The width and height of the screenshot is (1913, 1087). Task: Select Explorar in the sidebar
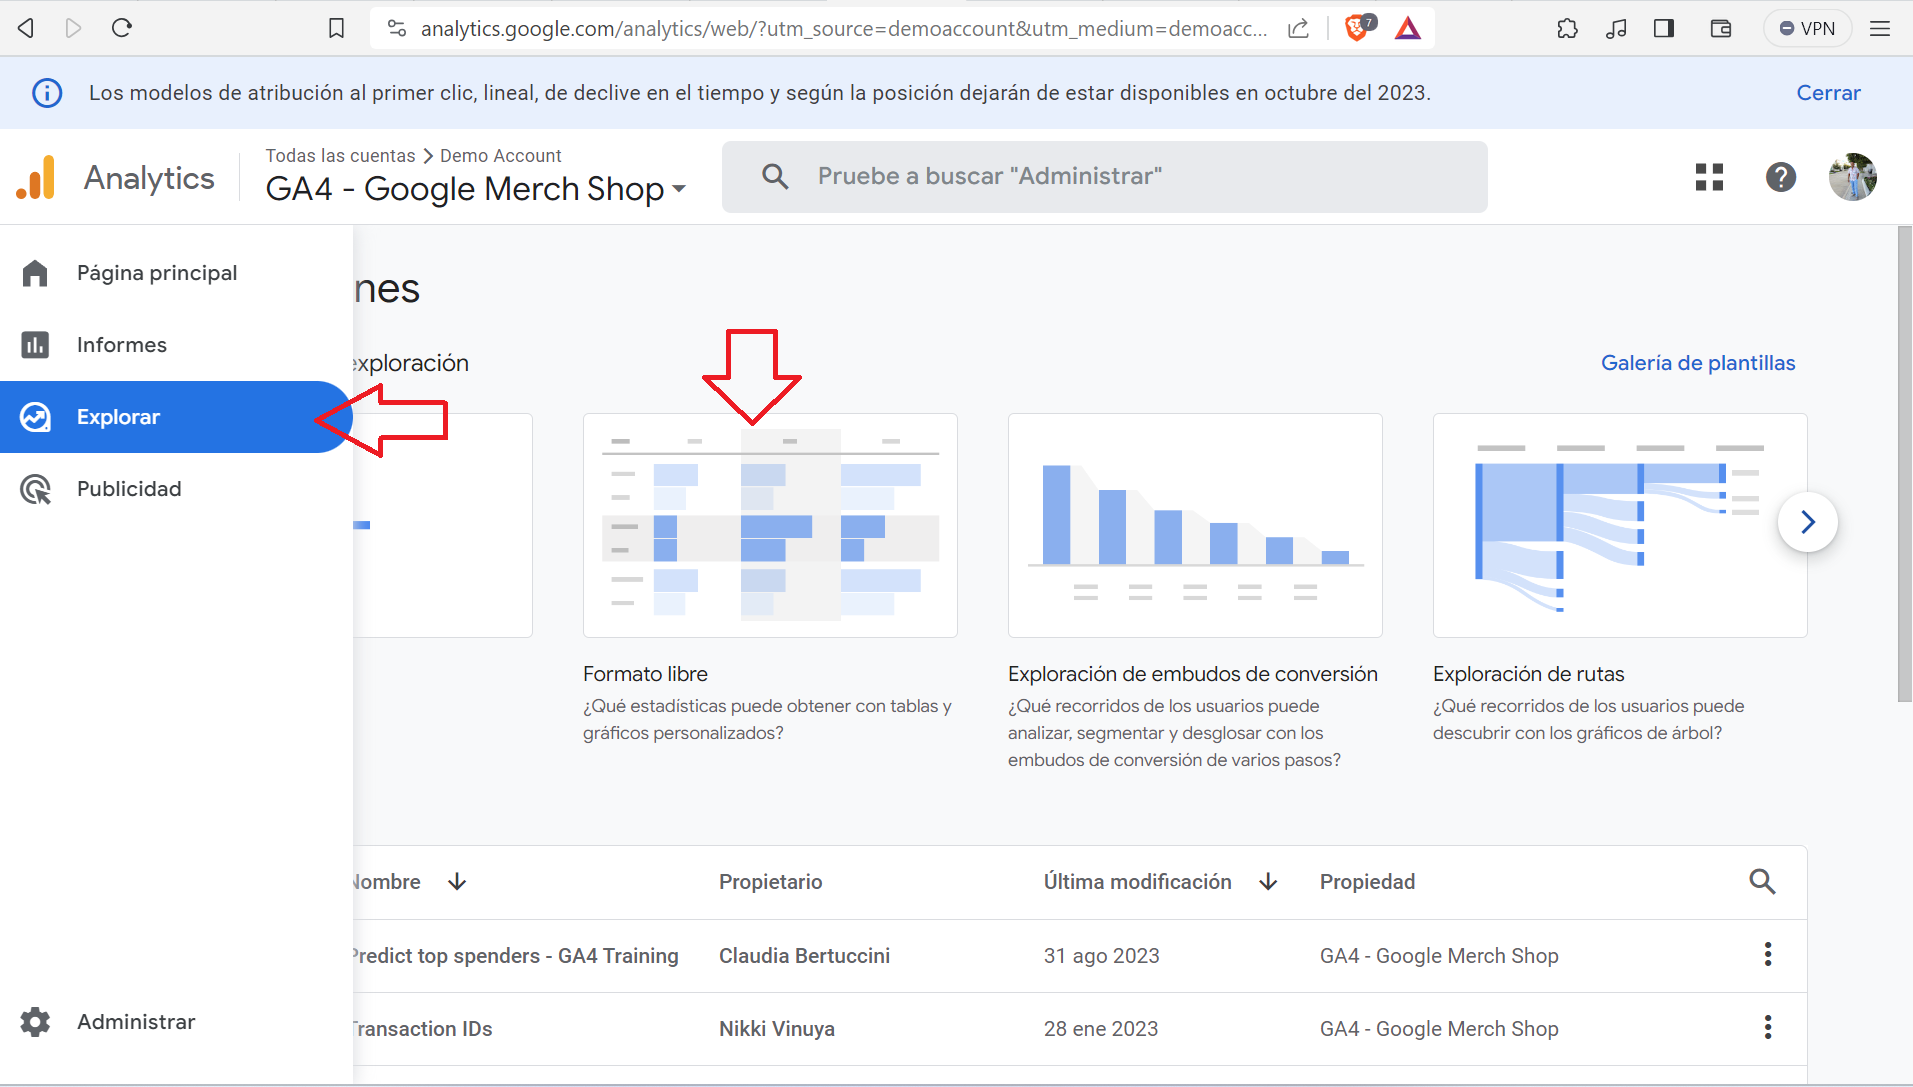click(x=176, y=417)
